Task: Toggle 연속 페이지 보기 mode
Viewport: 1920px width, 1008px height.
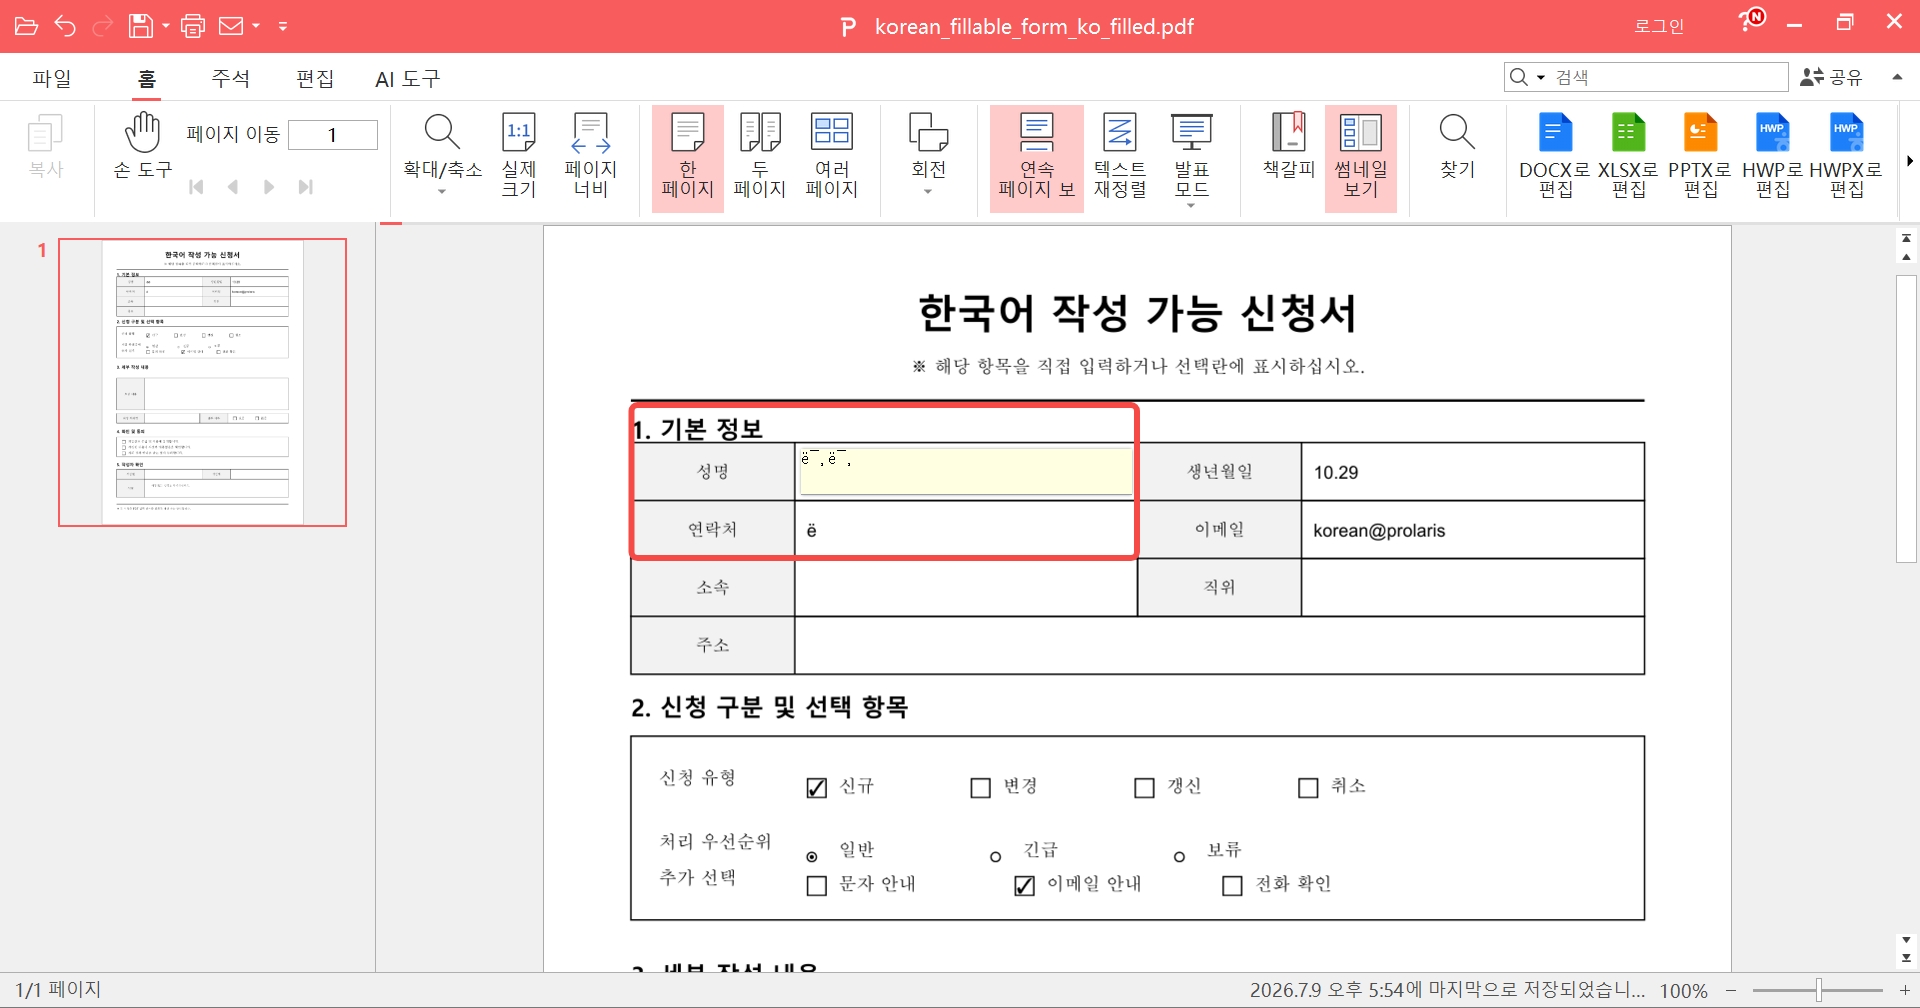Action: pyautogui.click(x=1037, y=158)
